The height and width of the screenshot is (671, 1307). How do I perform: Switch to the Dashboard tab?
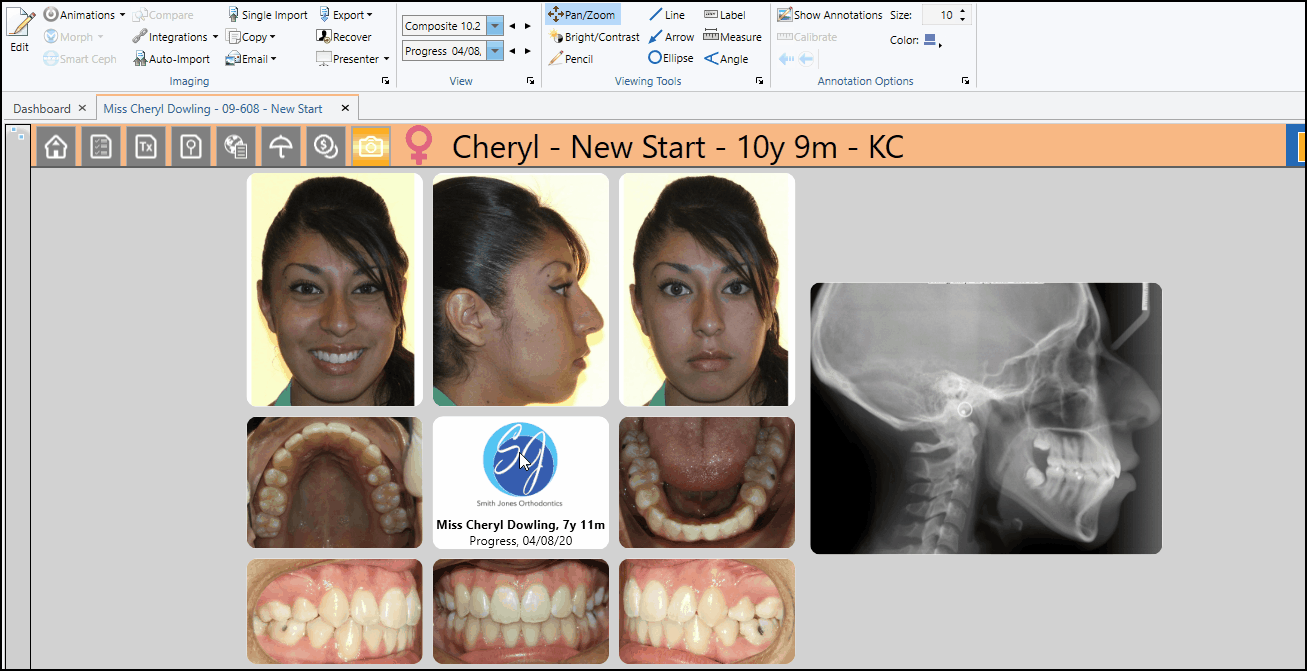coord(42,108)
